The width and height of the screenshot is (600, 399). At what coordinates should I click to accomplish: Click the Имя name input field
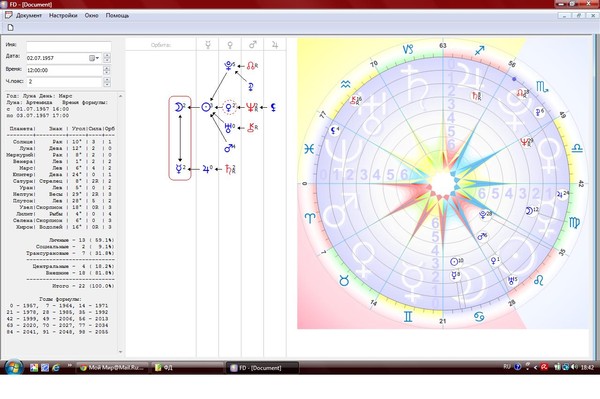[68, 46]
